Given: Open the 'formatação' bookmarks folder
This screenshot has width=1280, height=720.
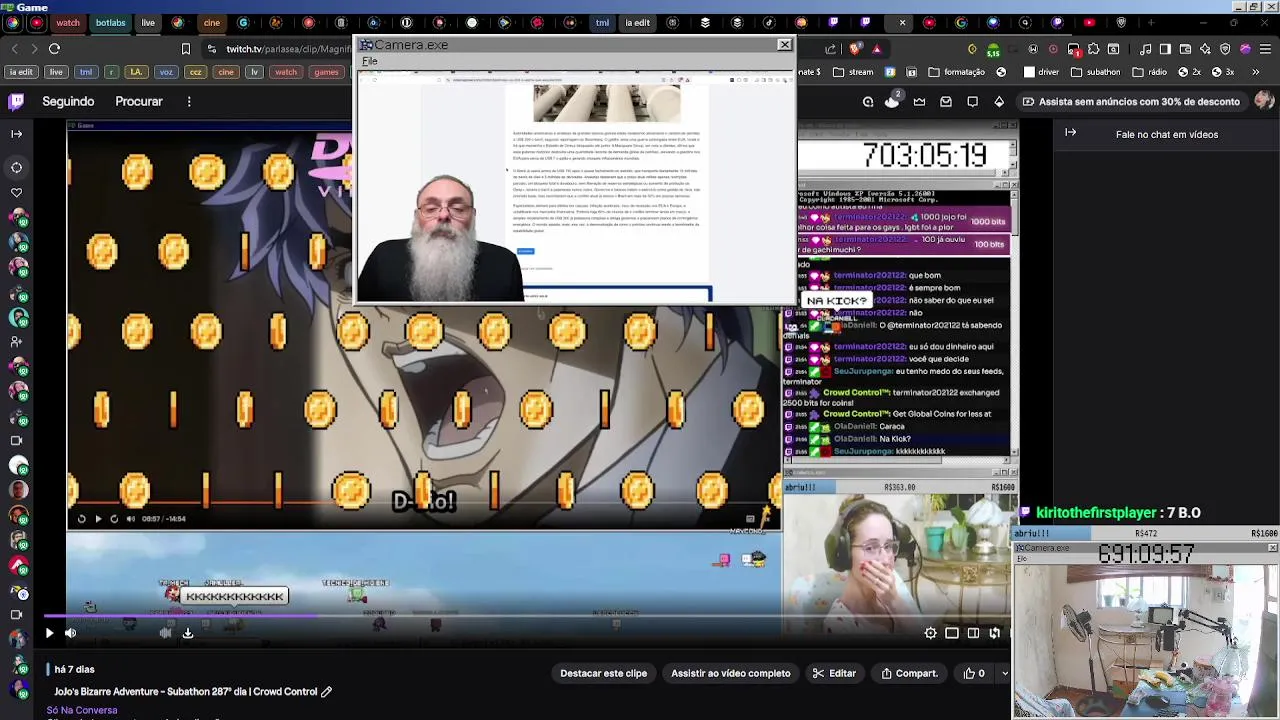Looking at the screenshot, I should tap(957, 72).
